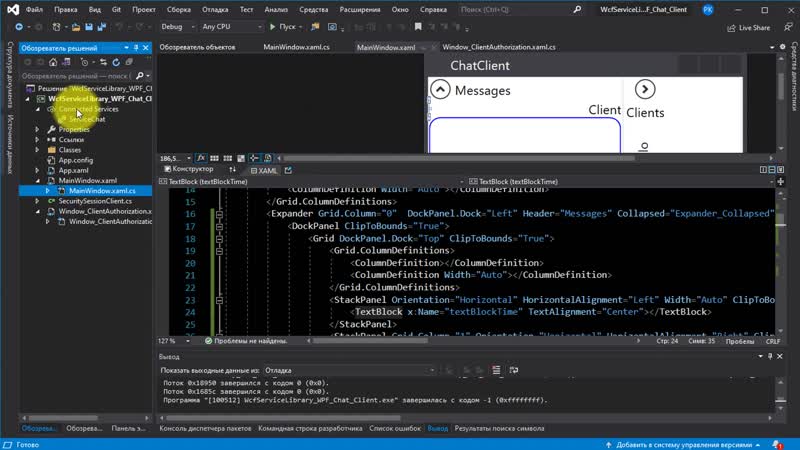Collapse the MainWindow.xaml tree node
Viewport: 800px width, 450px height.
click(x=37, y=181)
